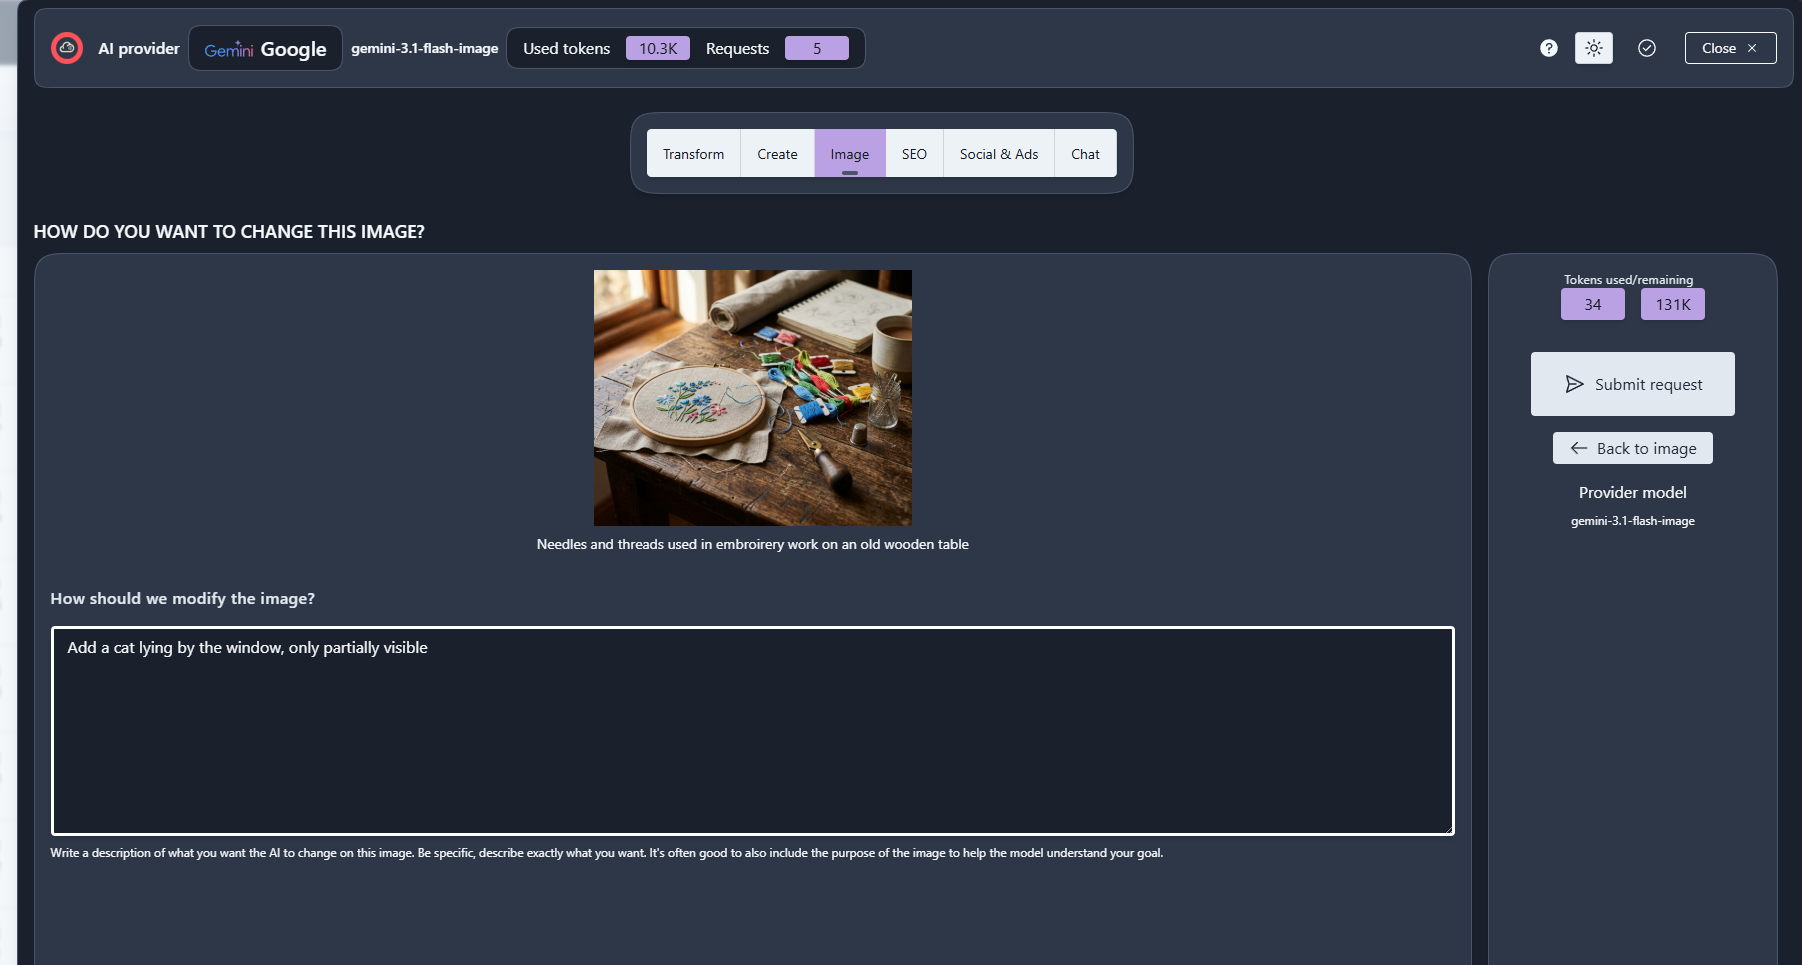Image resolution: width=1802 pixels, height=965 pixels.
Task: Open the Social & Ads tab
Action: pyautogui.click(x=999, y=154)
